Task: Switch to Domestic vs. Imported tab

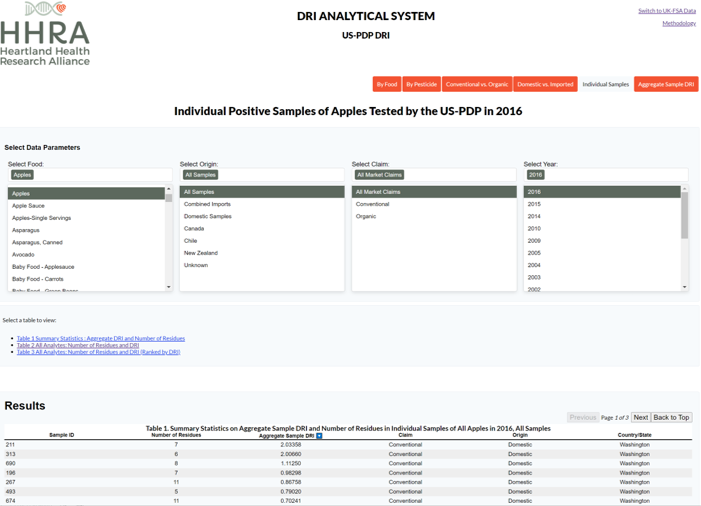Action: click(545, 84)
